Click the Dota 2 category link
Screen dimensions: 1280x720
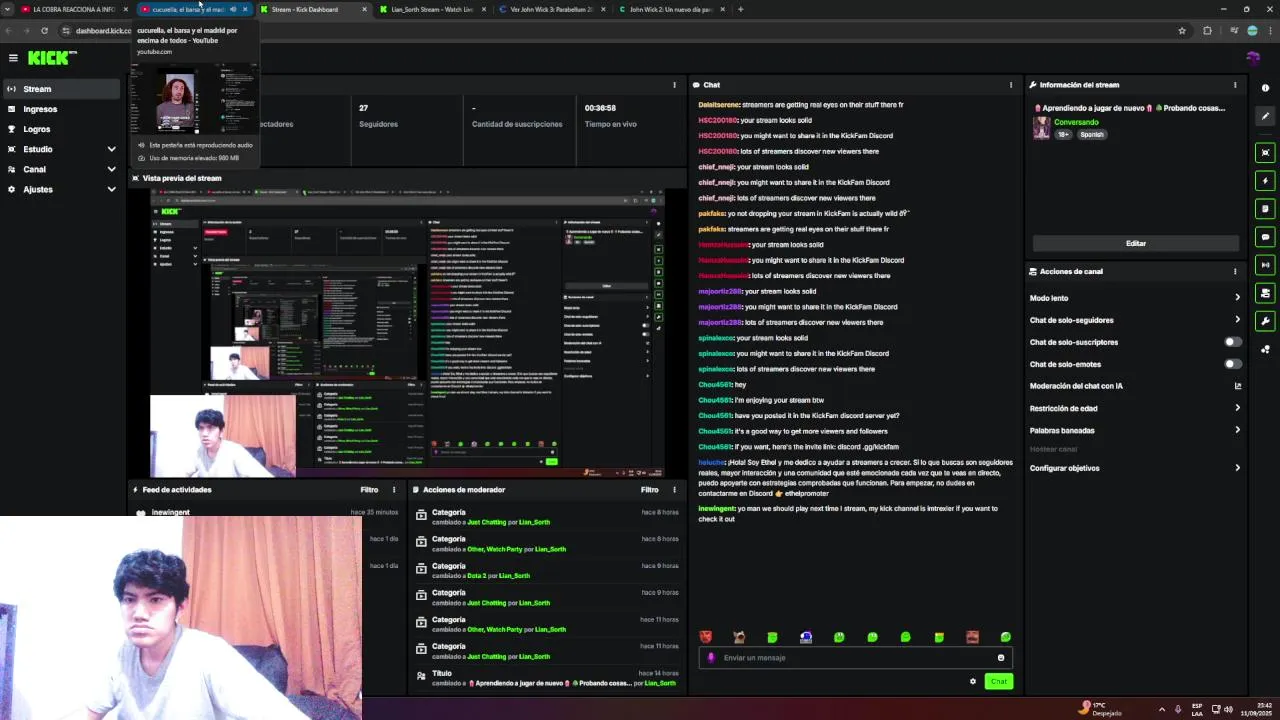[477, 576]
